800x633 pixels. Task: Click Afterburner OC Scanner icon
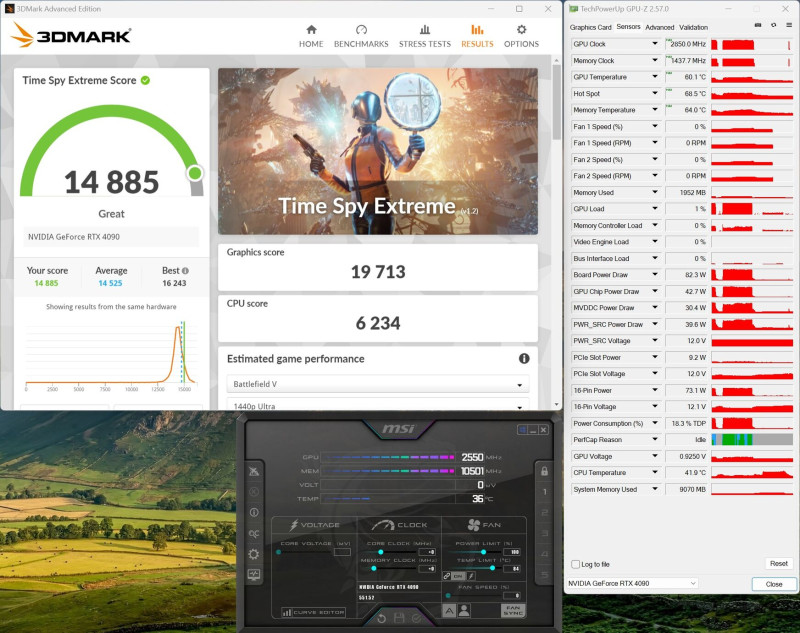(254, 533)
